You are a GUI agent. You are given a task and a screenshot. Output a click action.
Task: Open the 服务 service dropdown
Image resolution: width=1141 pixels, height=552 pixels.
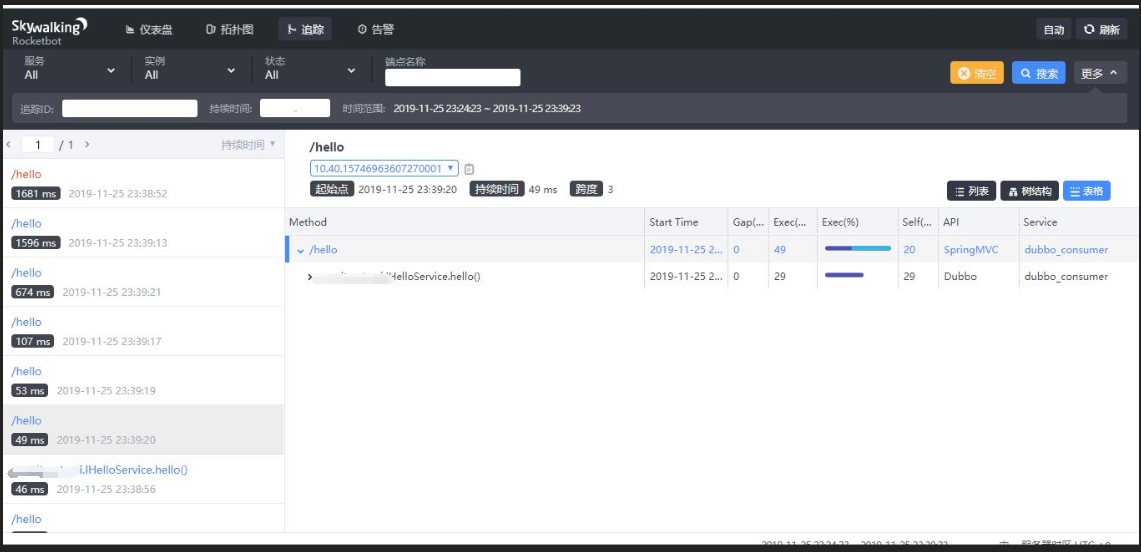pyautogui.click(x=70, y=69)
